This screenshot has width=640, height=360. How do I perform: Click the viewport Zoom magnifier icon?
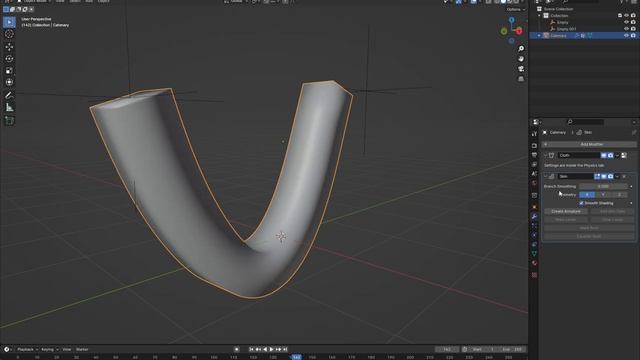point(521,49)
